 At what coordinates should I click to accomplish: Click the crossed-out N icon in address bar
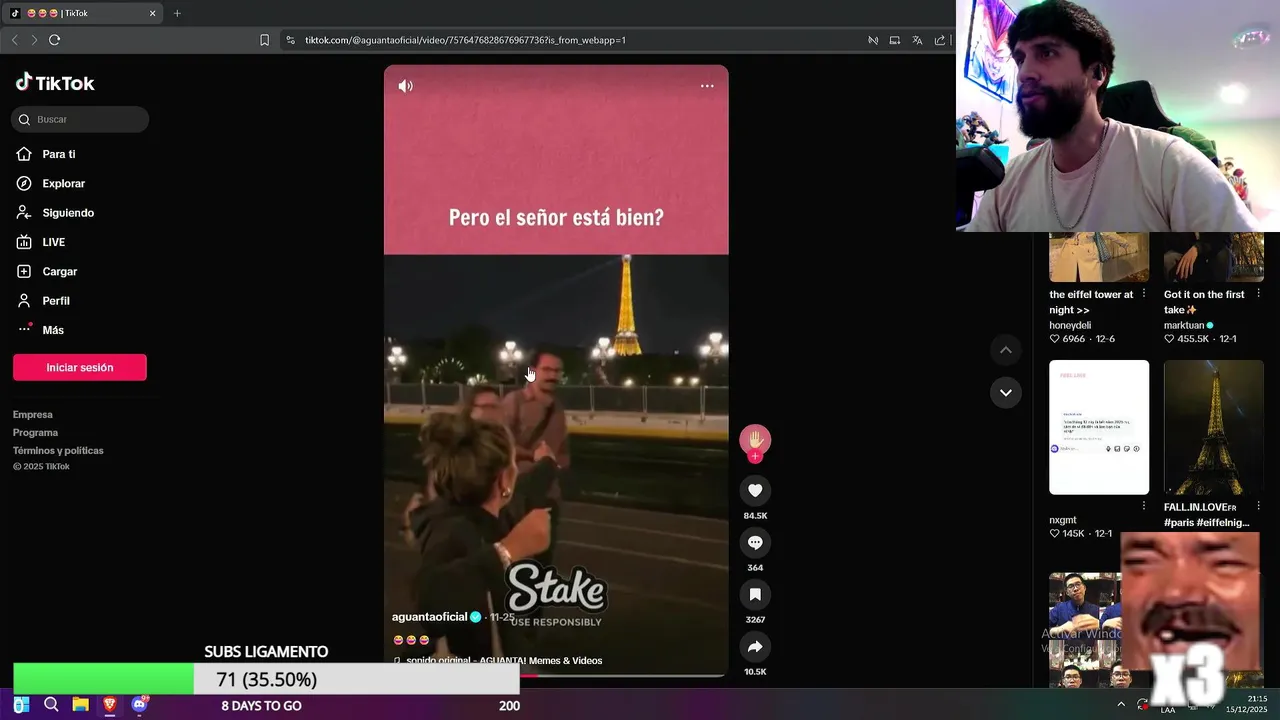click(x=873, y=40)
